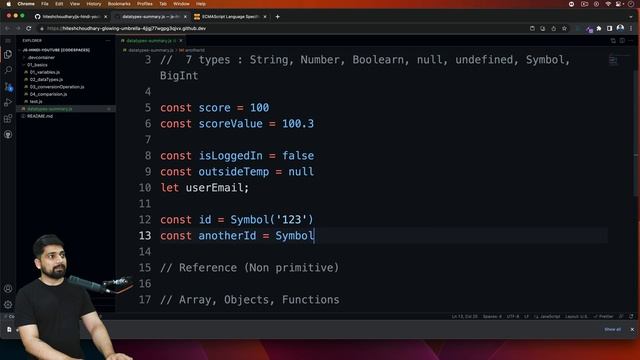Screen dimensions: 640x360
Task: Open 02_dataTypes.js file
Action: (x=46, y=80)
